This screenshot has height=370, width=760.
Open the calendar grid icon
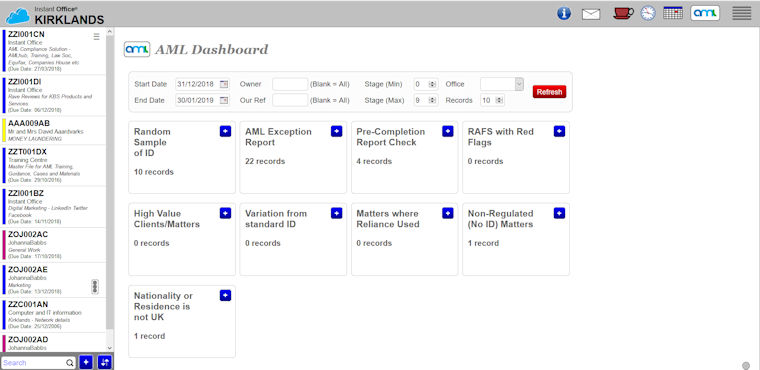point(673,13)
